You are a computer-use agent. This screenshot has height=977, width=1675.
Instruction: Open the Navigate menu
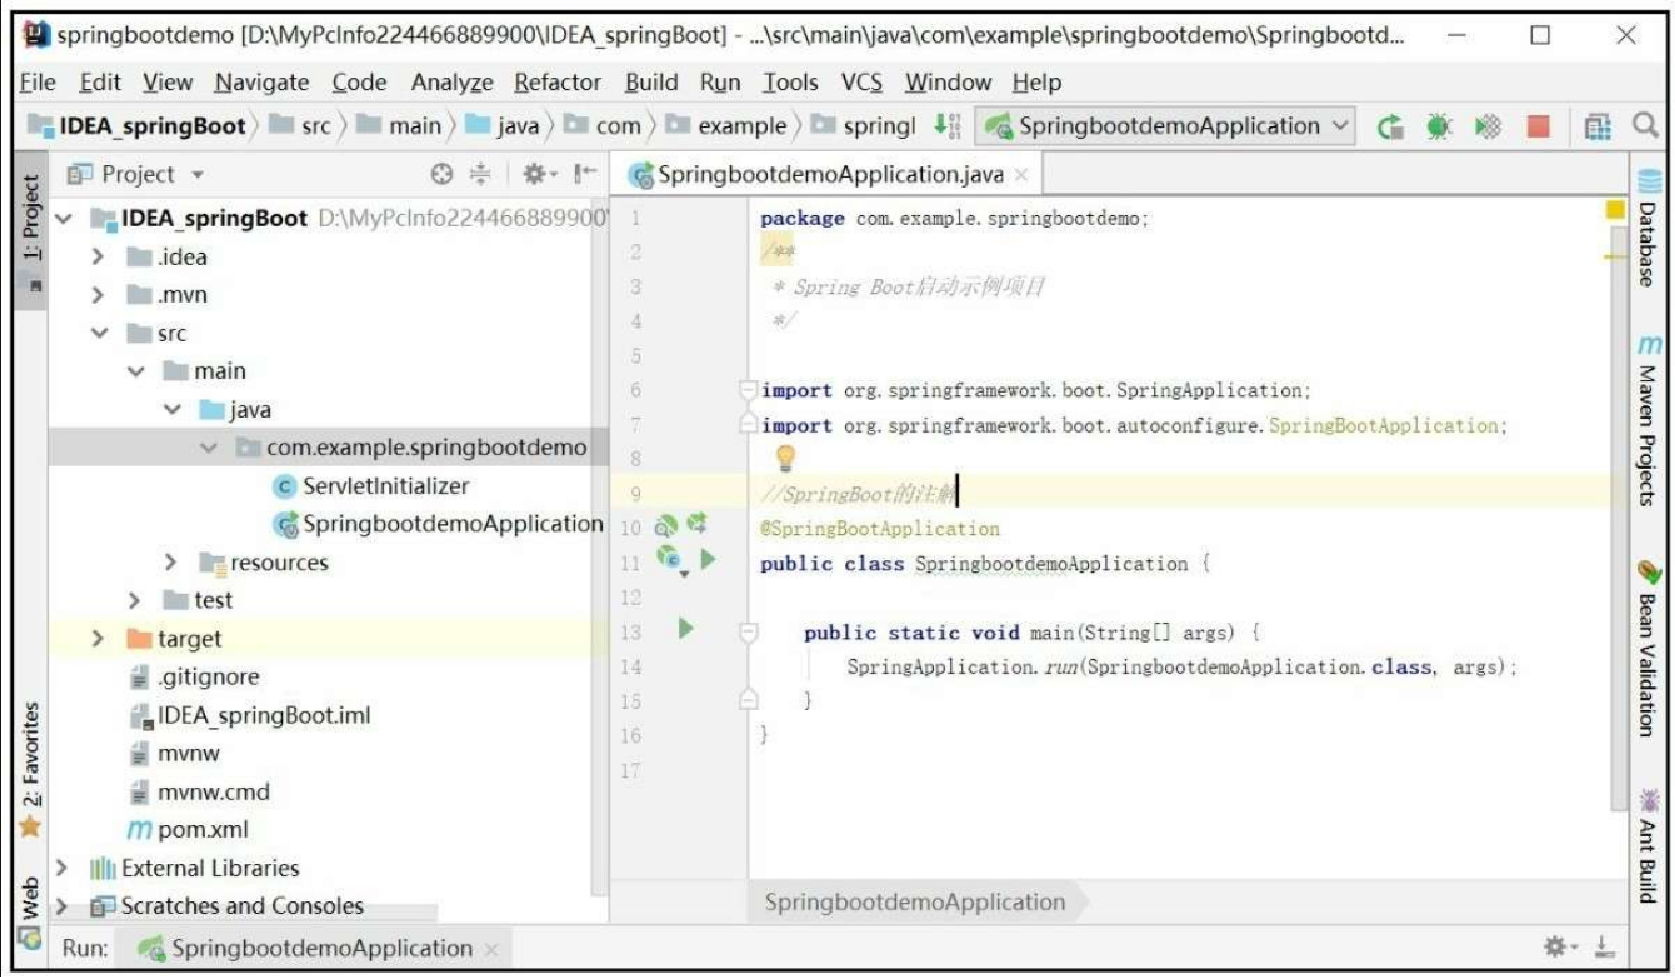[261, 82]
